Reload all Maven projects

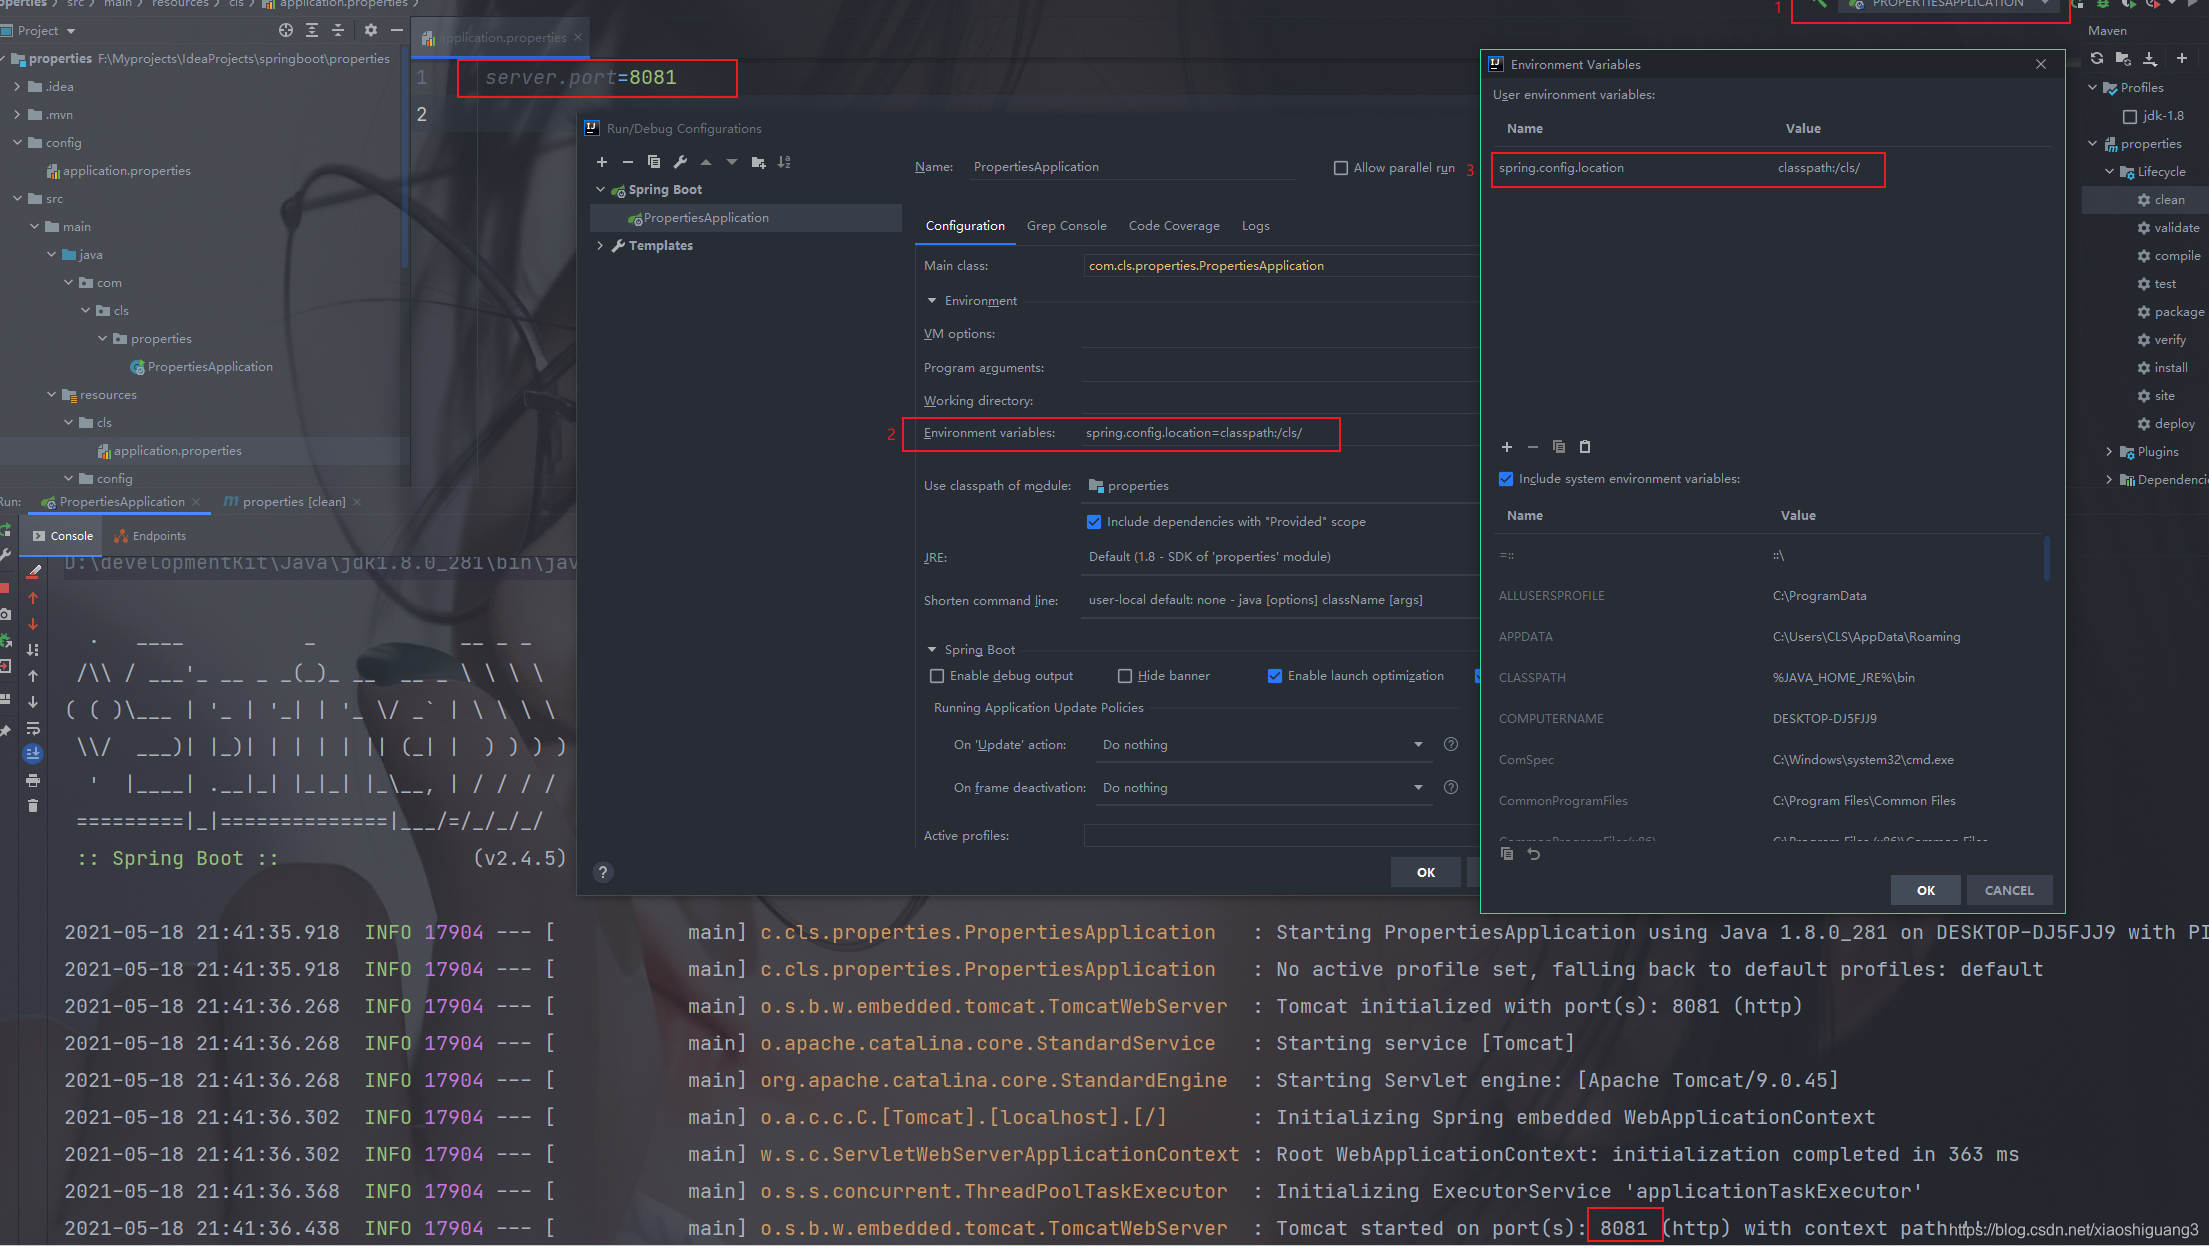[2097, 59]
